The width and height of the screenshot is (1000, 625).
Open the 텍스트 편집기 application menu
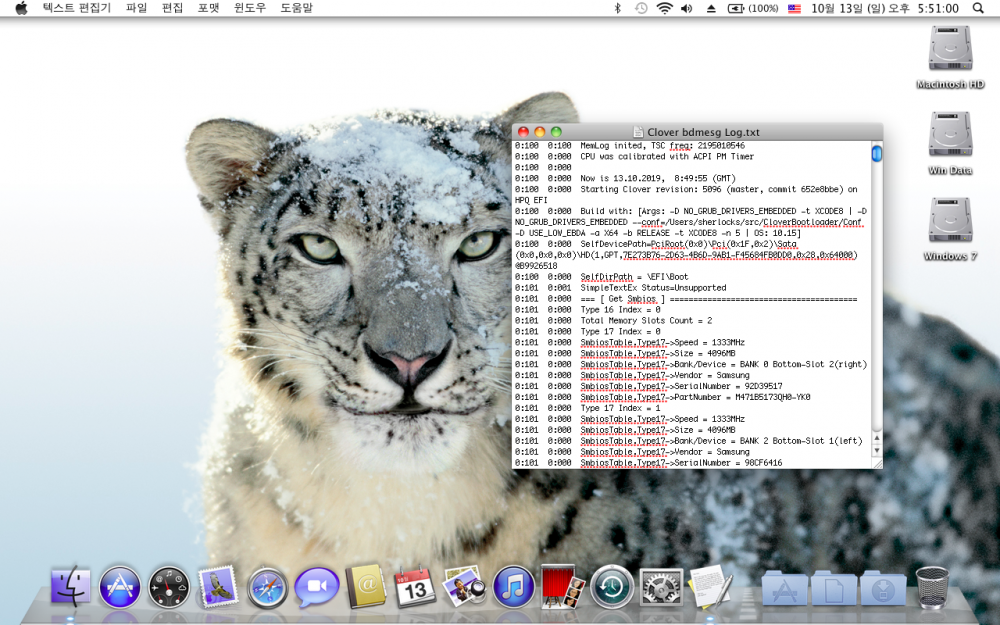(x=77, y=8)
